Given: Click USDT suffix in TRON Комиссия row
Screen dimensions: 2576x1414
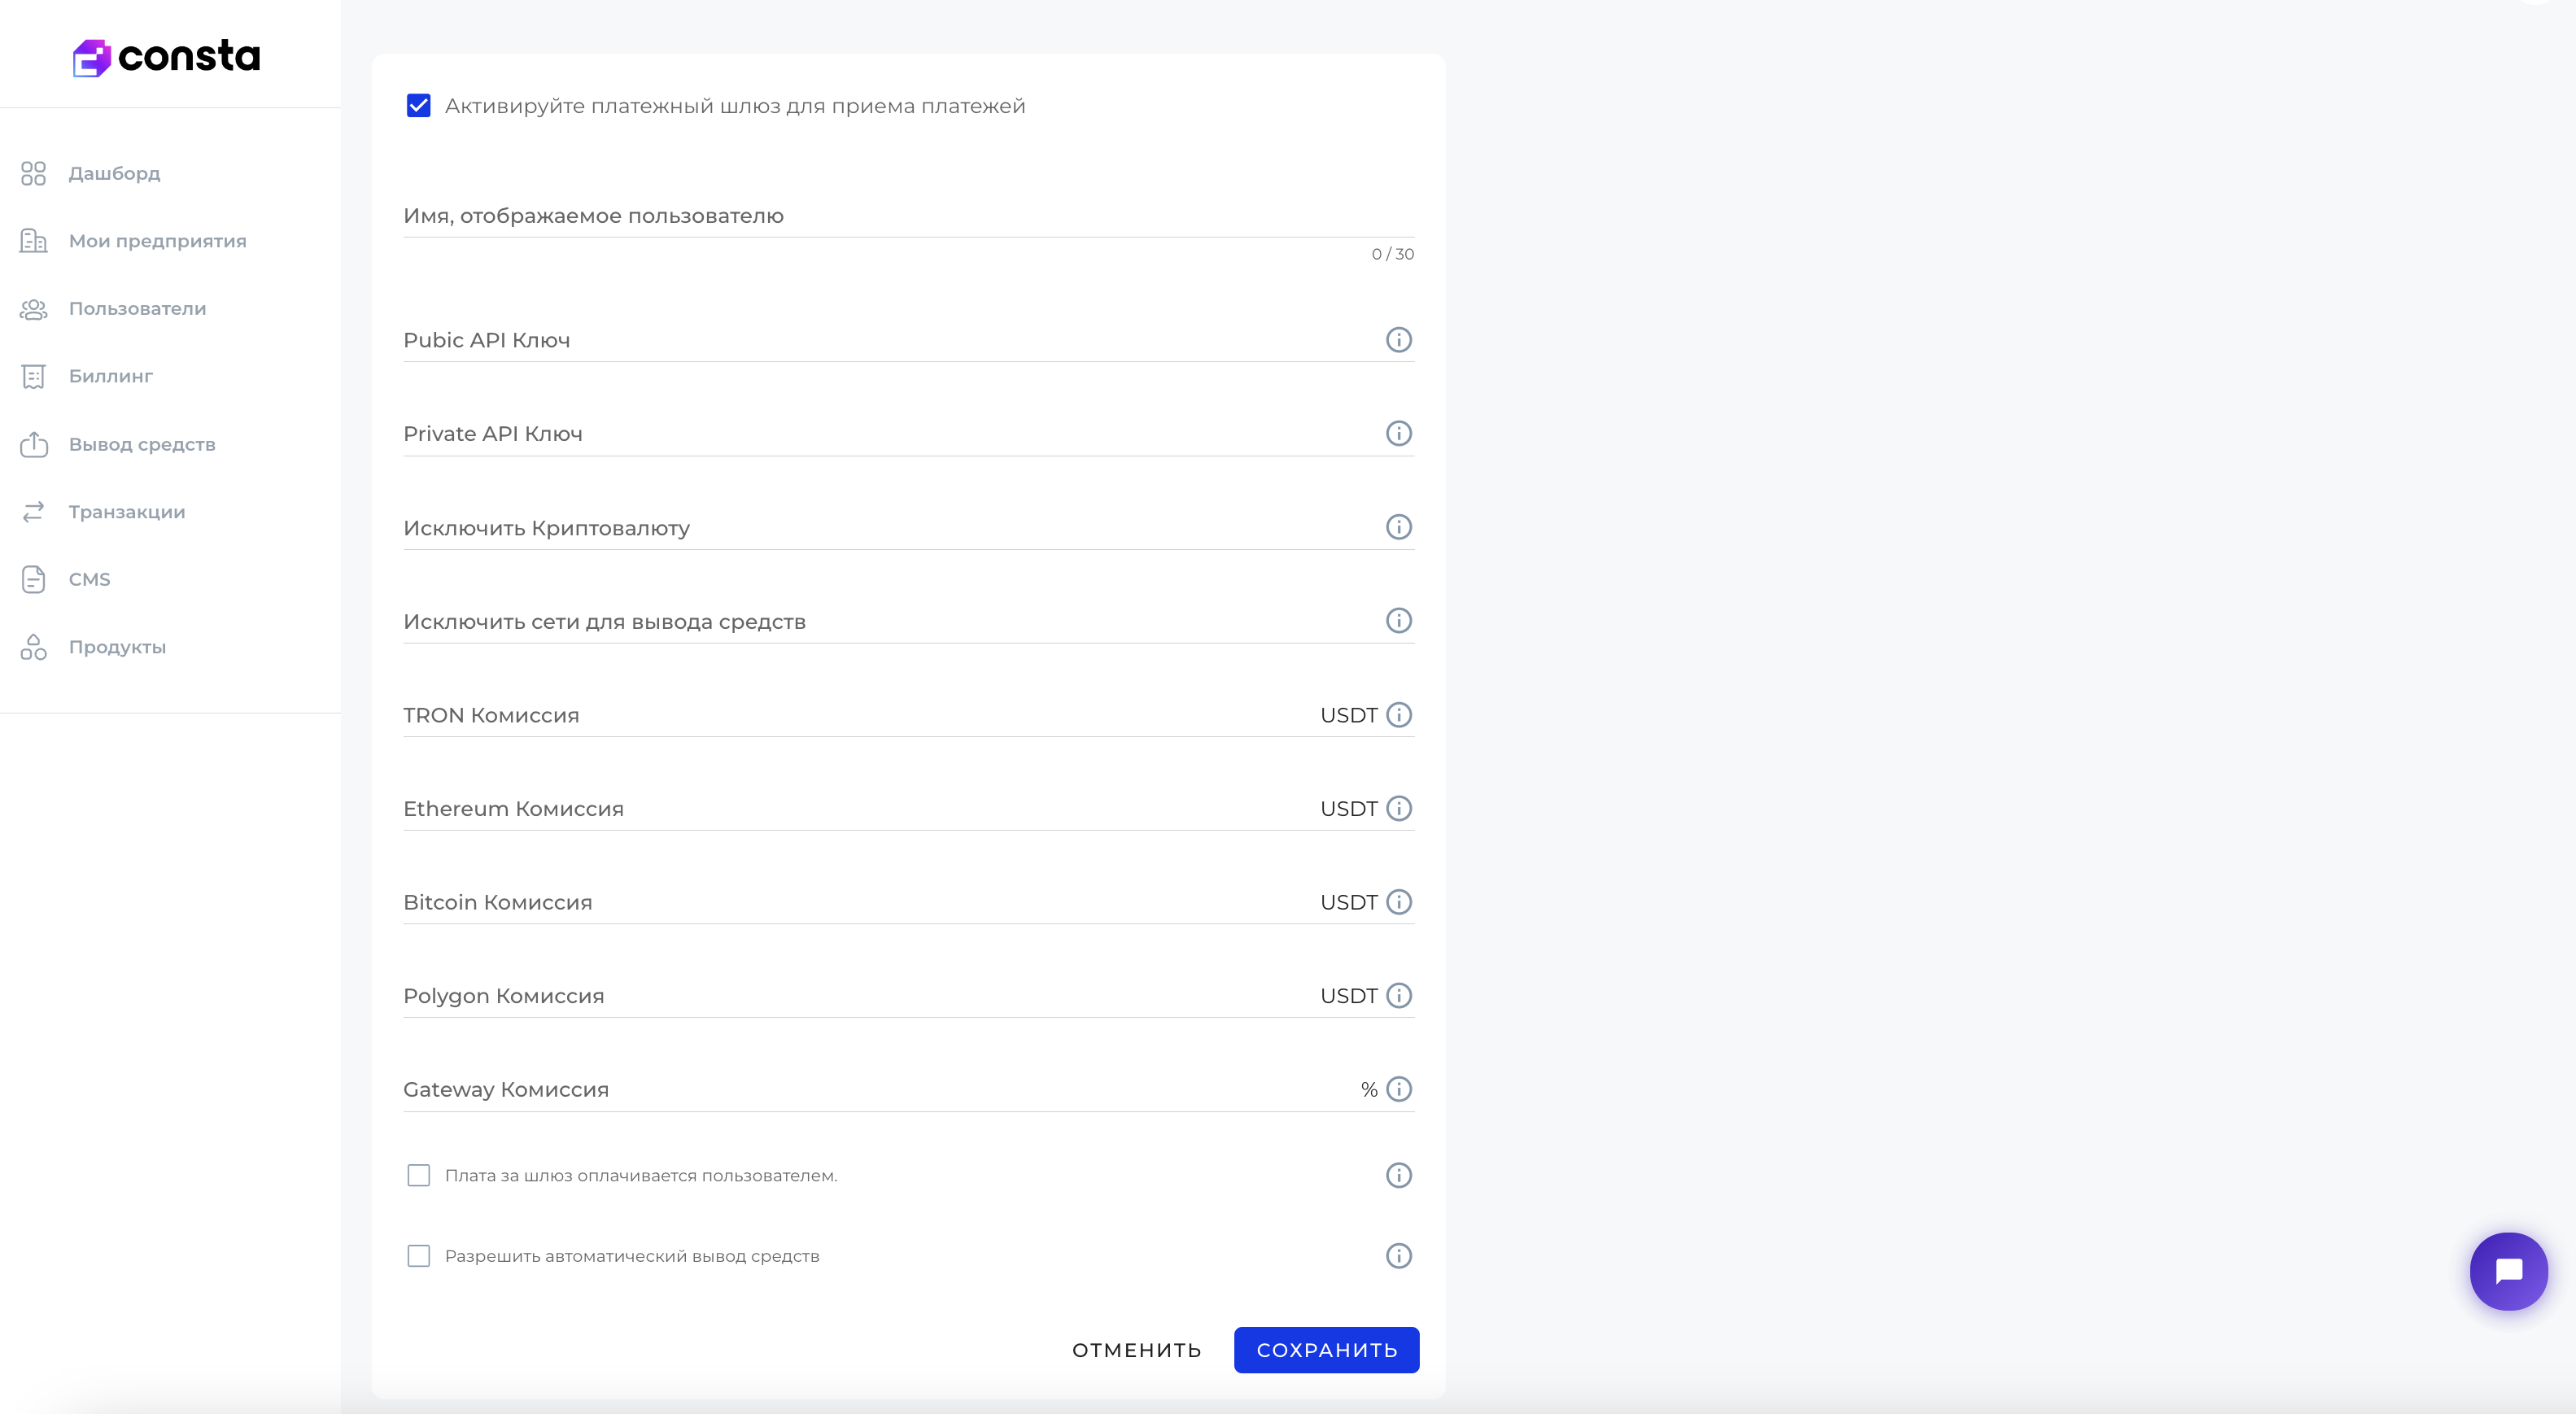Looking at the screenshot, I should (x=1348, y=715).
